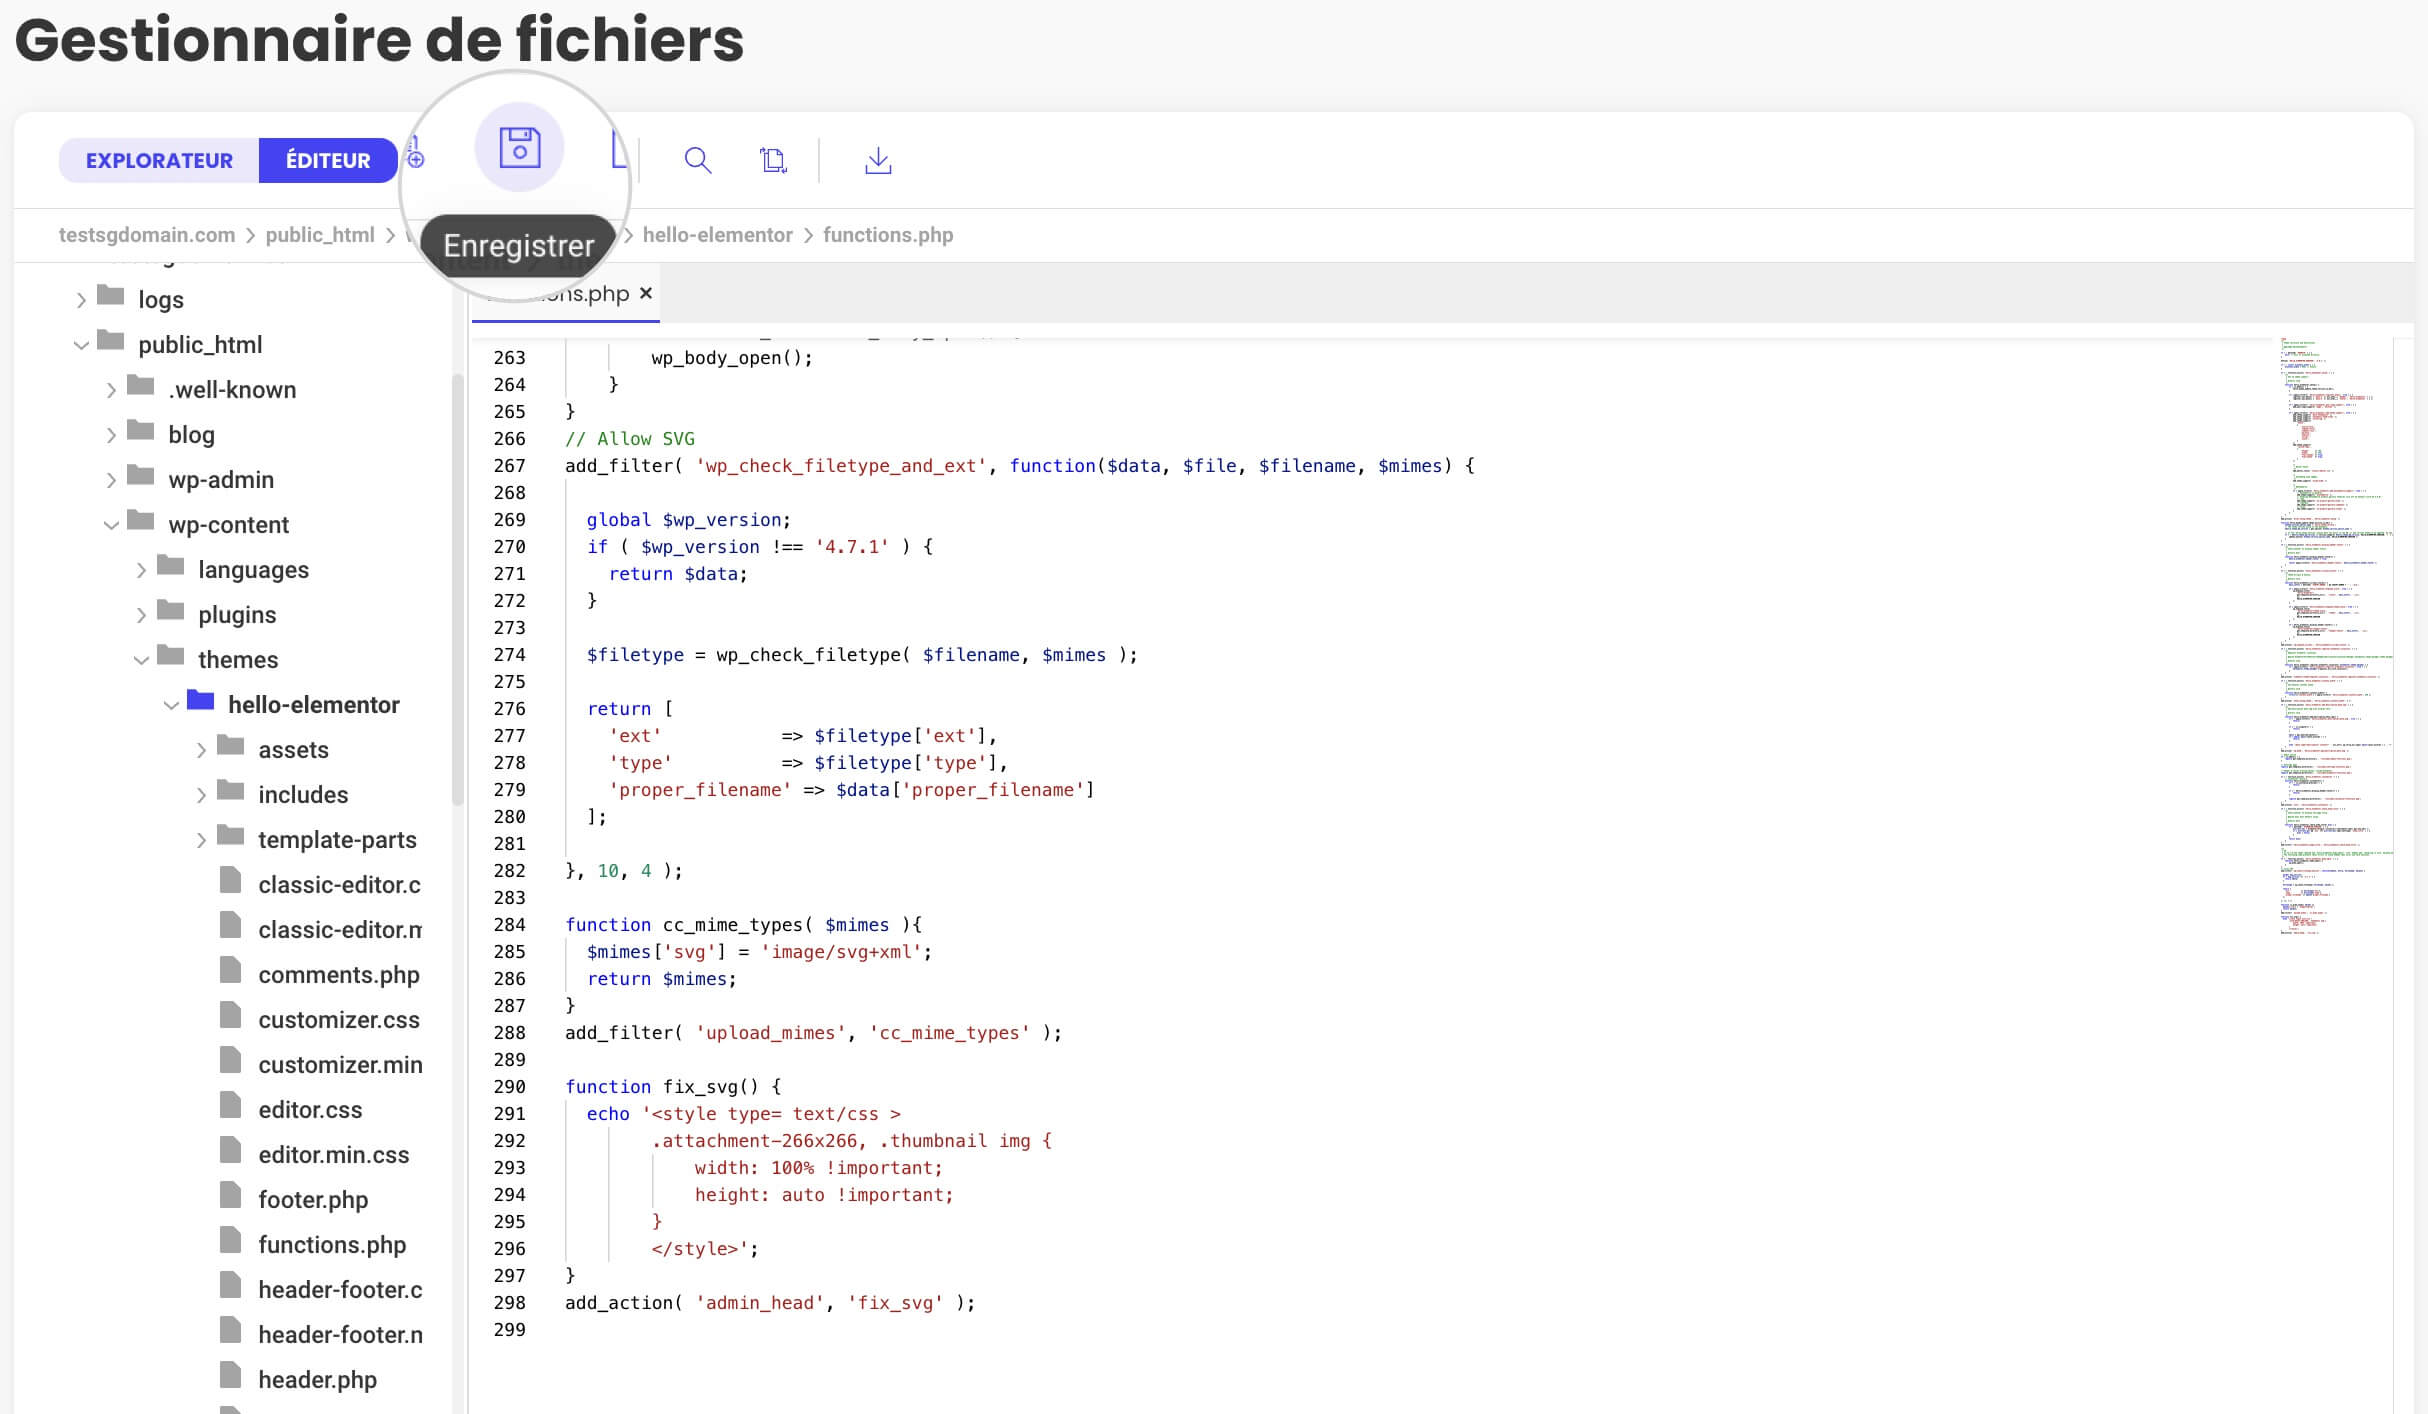Click the file icon beside editor.css
The height and width of the screenshot is (1414, 2428).
click(230, 1105)
